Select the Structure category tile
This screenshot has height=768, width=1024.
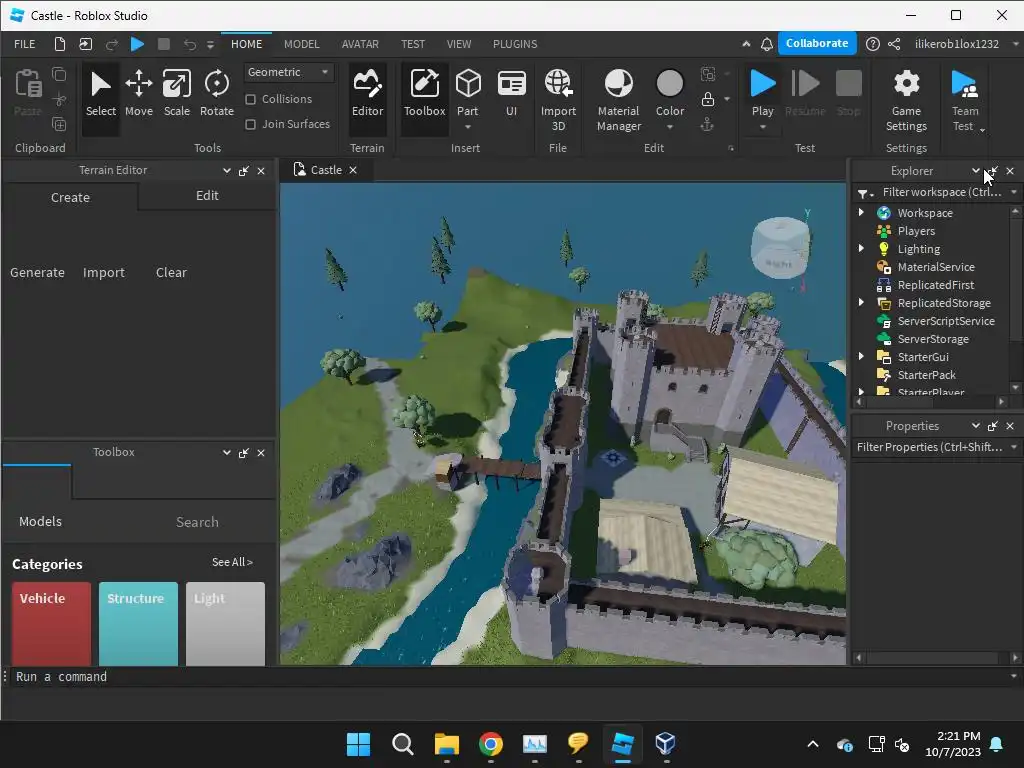[x=138, y=624]
